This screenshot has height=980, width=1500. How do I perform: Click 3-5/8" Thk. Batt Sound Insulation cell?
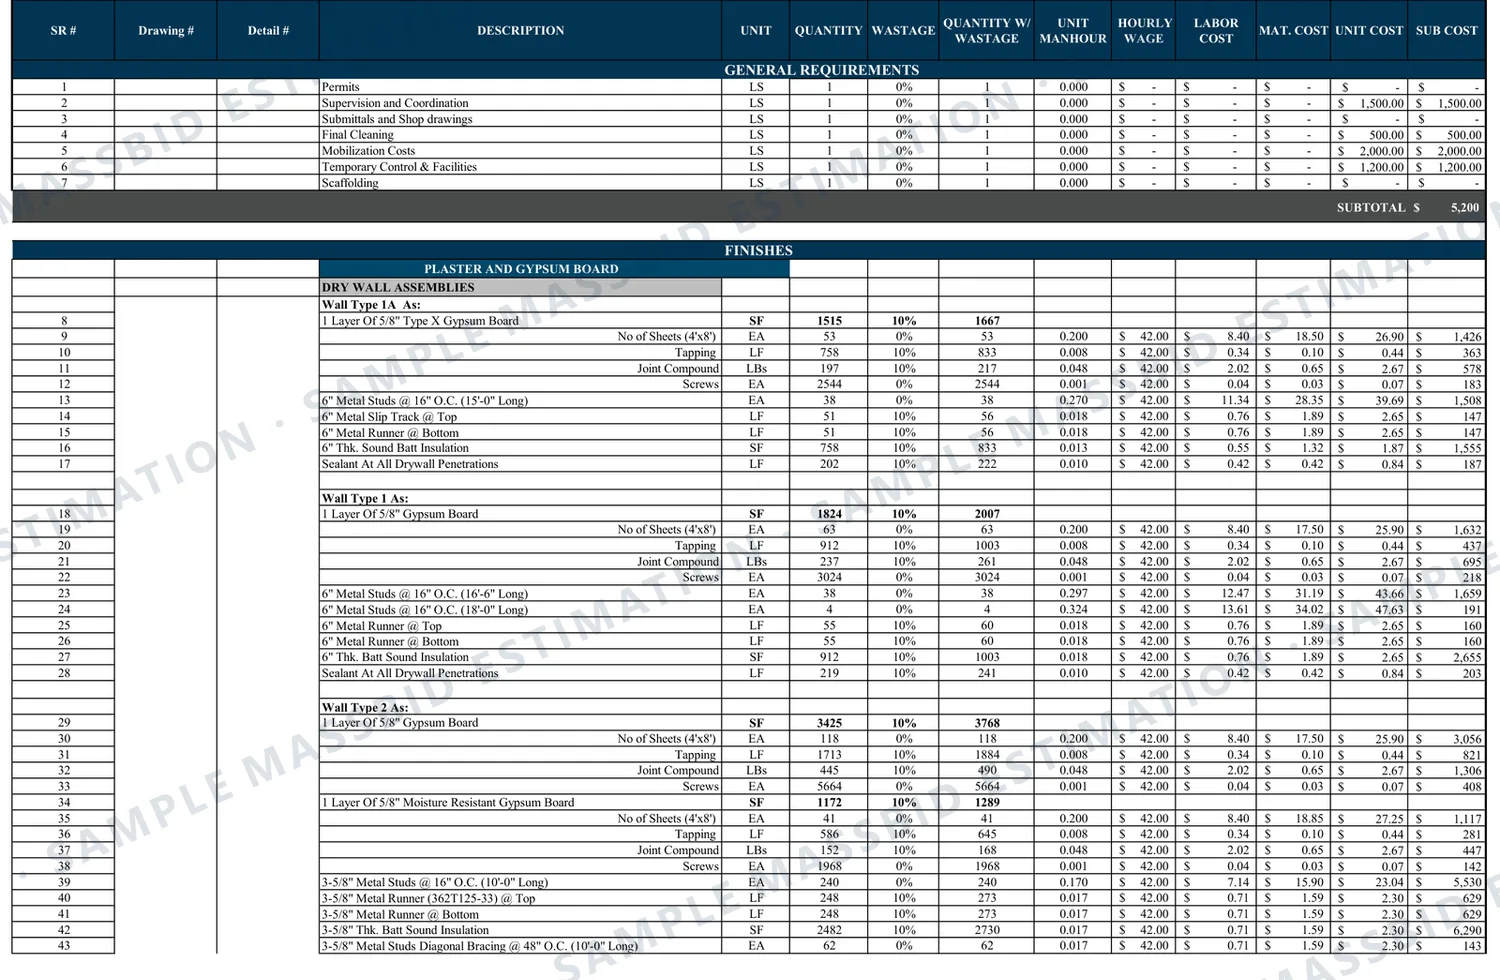(x=520, y=930)
